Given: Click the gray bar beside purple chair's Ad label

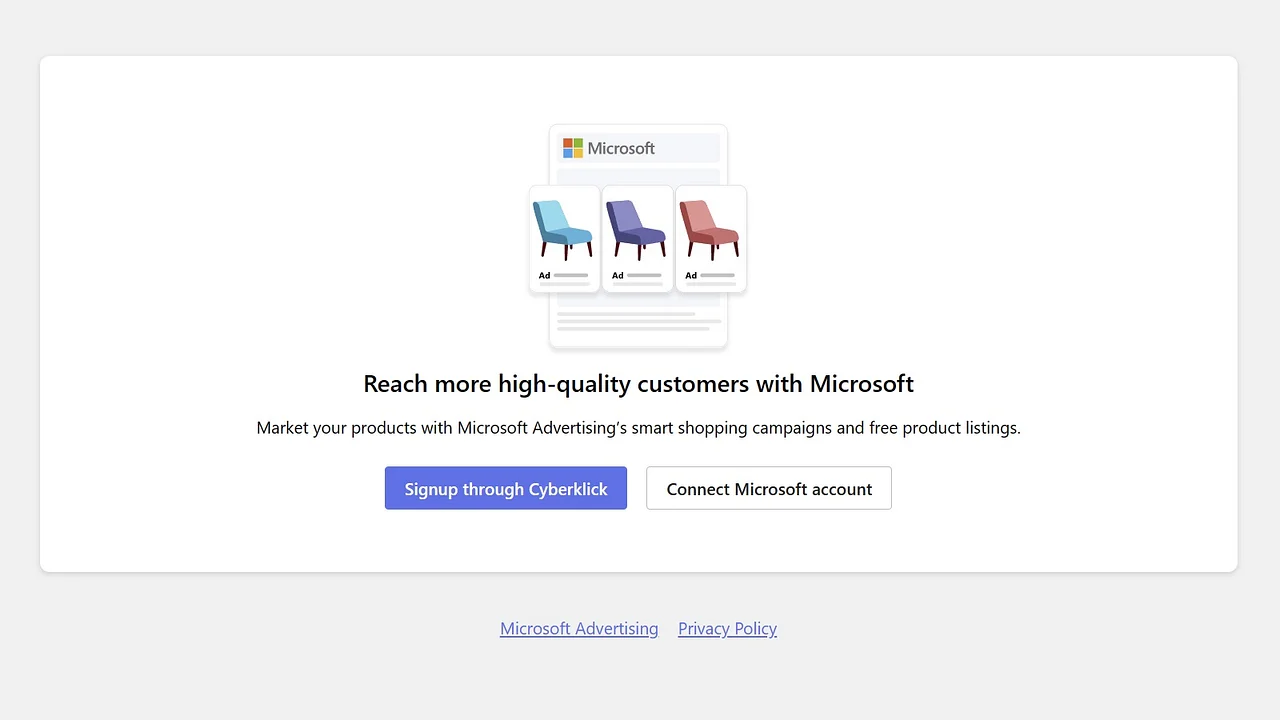Looking at the screenshot, I should point(644,275).
